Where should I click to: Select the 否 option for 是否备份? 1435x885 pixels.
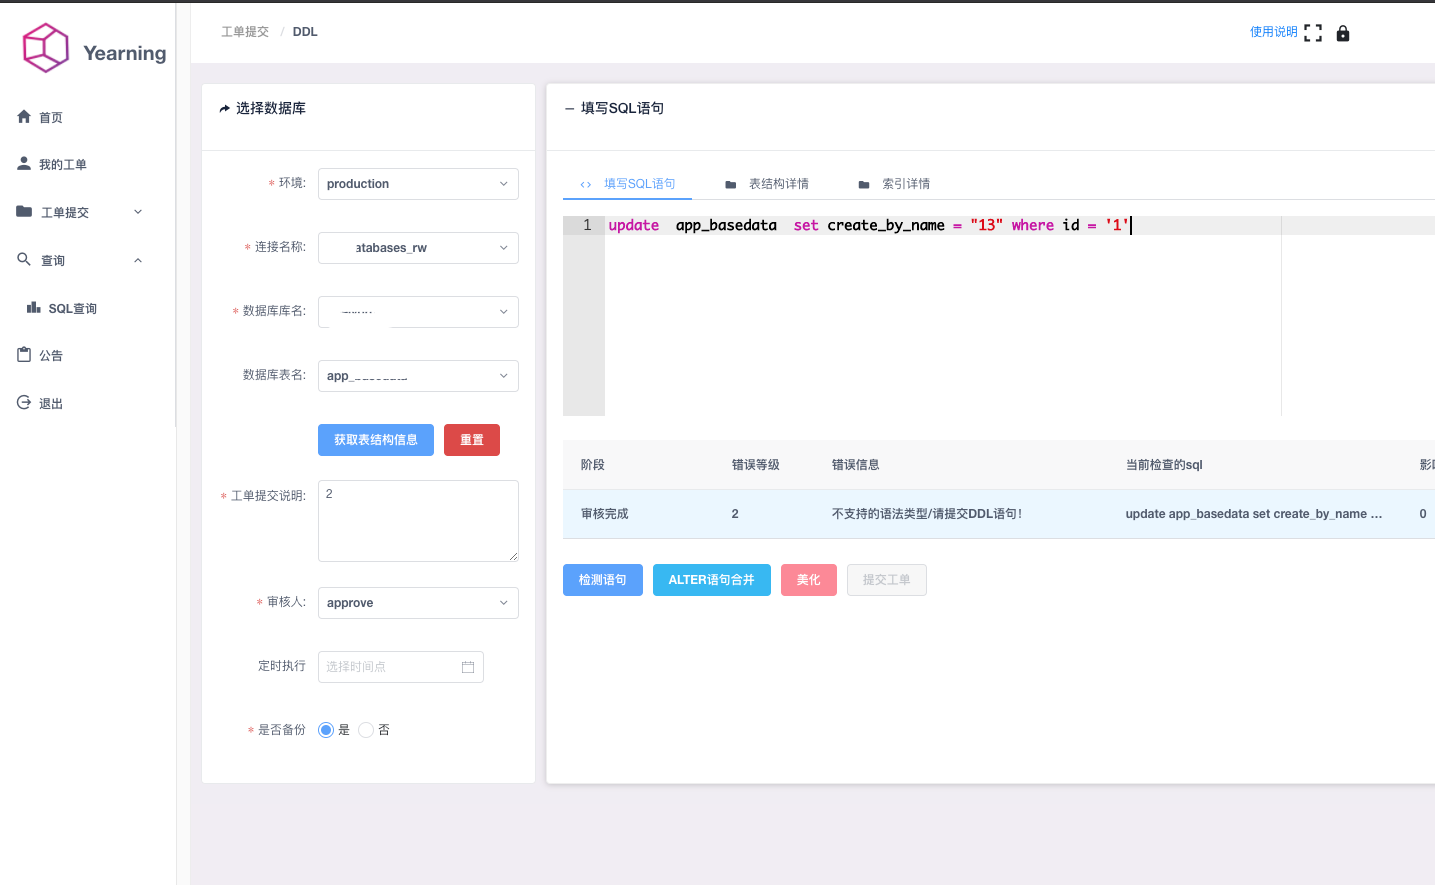[365, 729]
